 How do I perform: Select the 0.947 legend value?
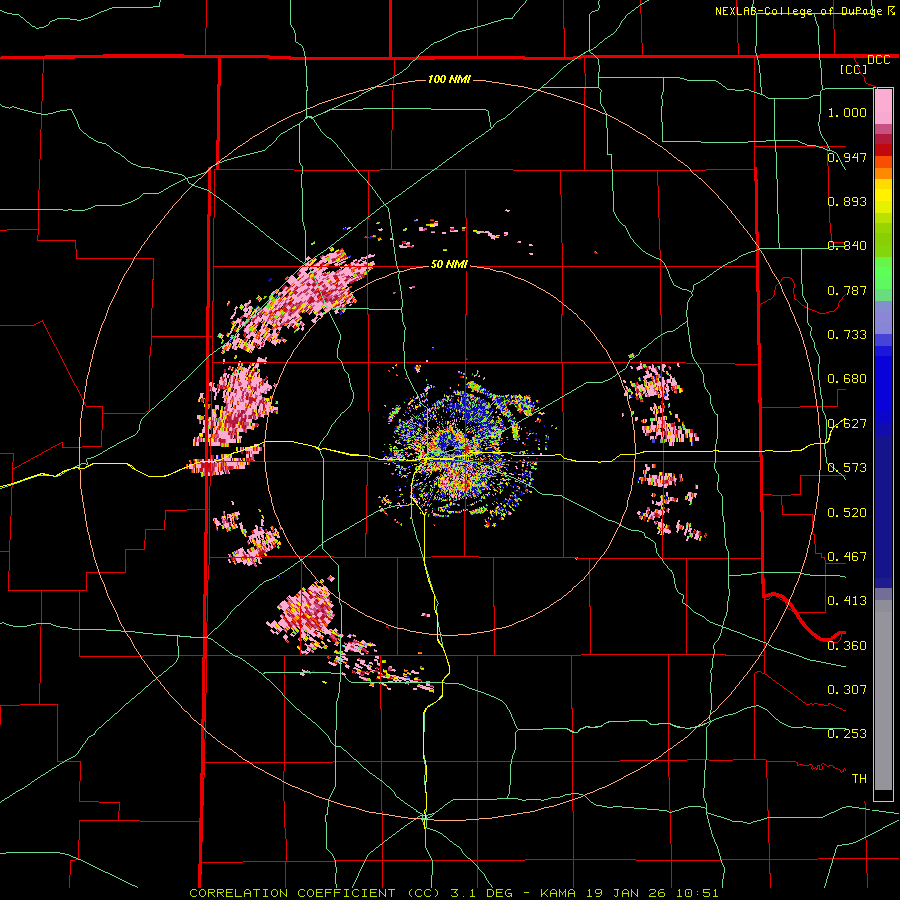click(847, 157)
